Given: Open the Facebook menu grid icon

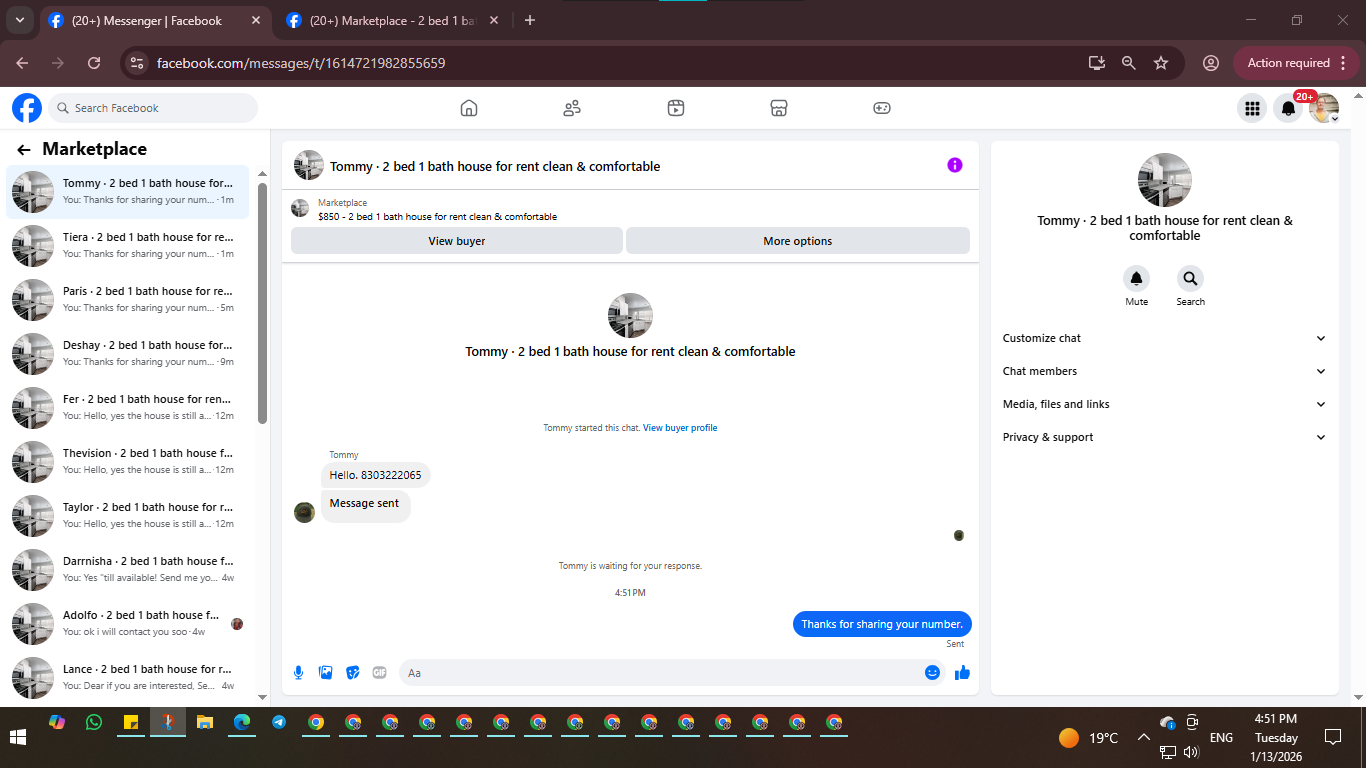Looking at the screenshot, I should 1251,108.
